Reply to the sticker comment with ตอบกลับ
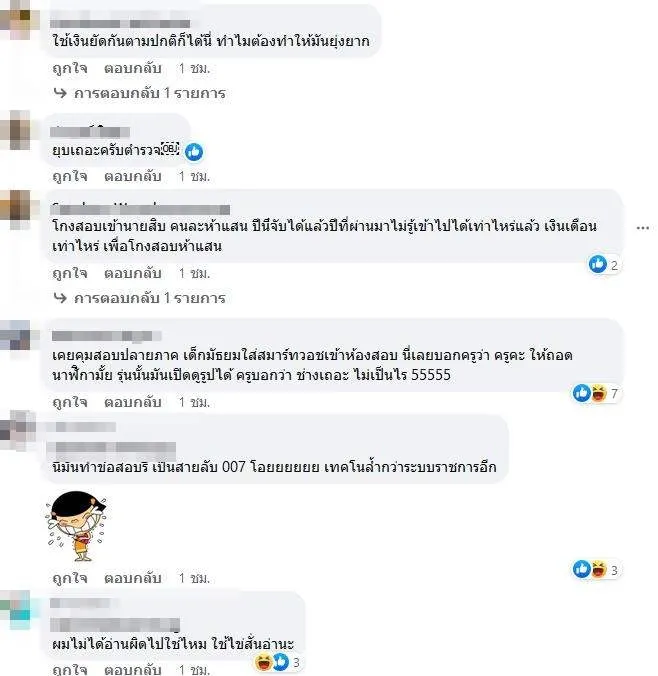This screenshot has width=658, height=676. coord(133,578)
